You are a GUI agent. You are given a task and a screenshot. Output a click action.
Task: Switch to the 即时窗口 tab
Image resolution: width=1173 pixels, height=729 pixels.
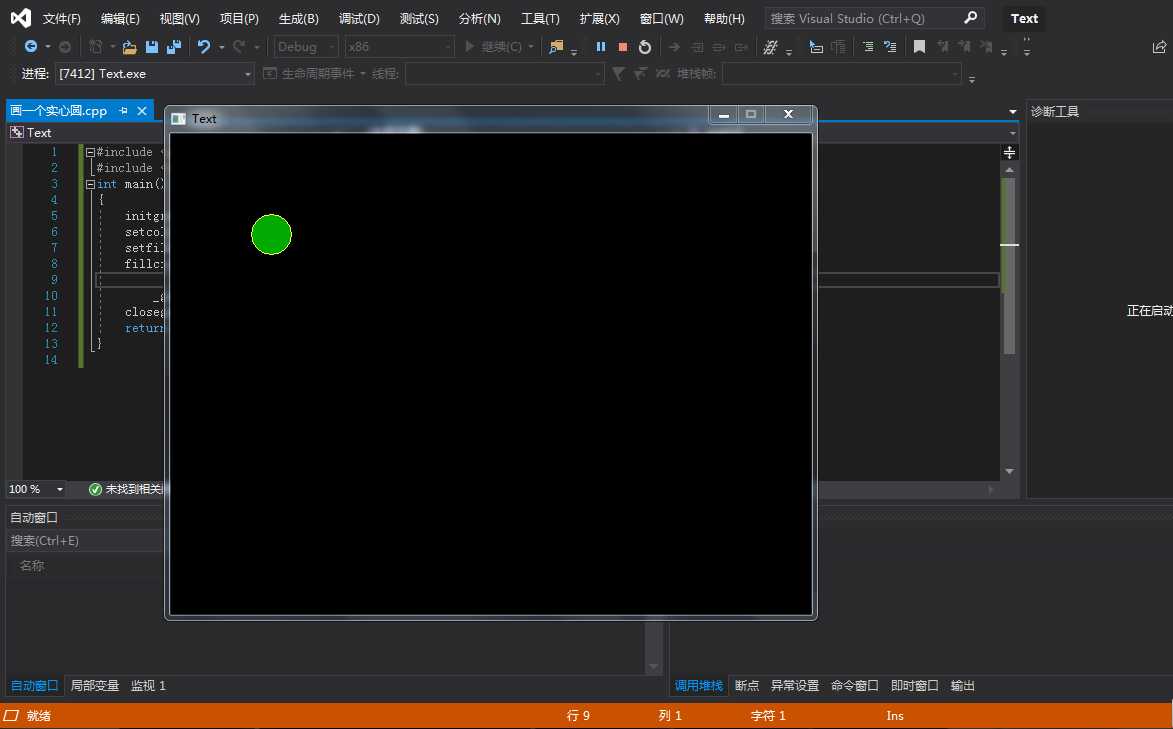pyautogui.click(x=914, y=686)
